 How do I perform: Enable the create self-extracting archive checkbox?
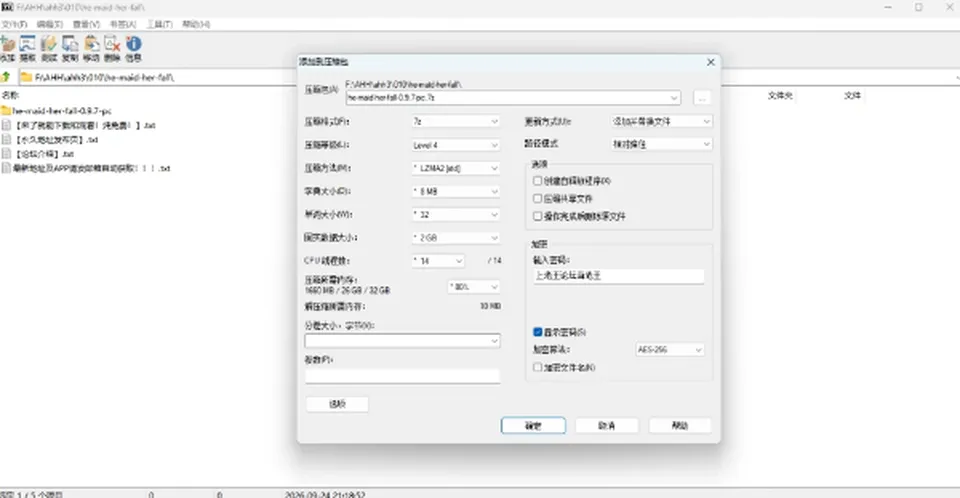(538, 181)
